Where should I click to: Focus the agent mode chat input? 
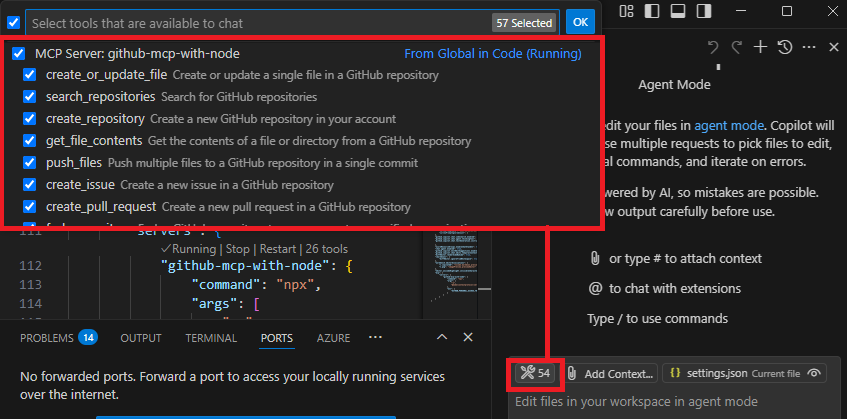[675, 402]
